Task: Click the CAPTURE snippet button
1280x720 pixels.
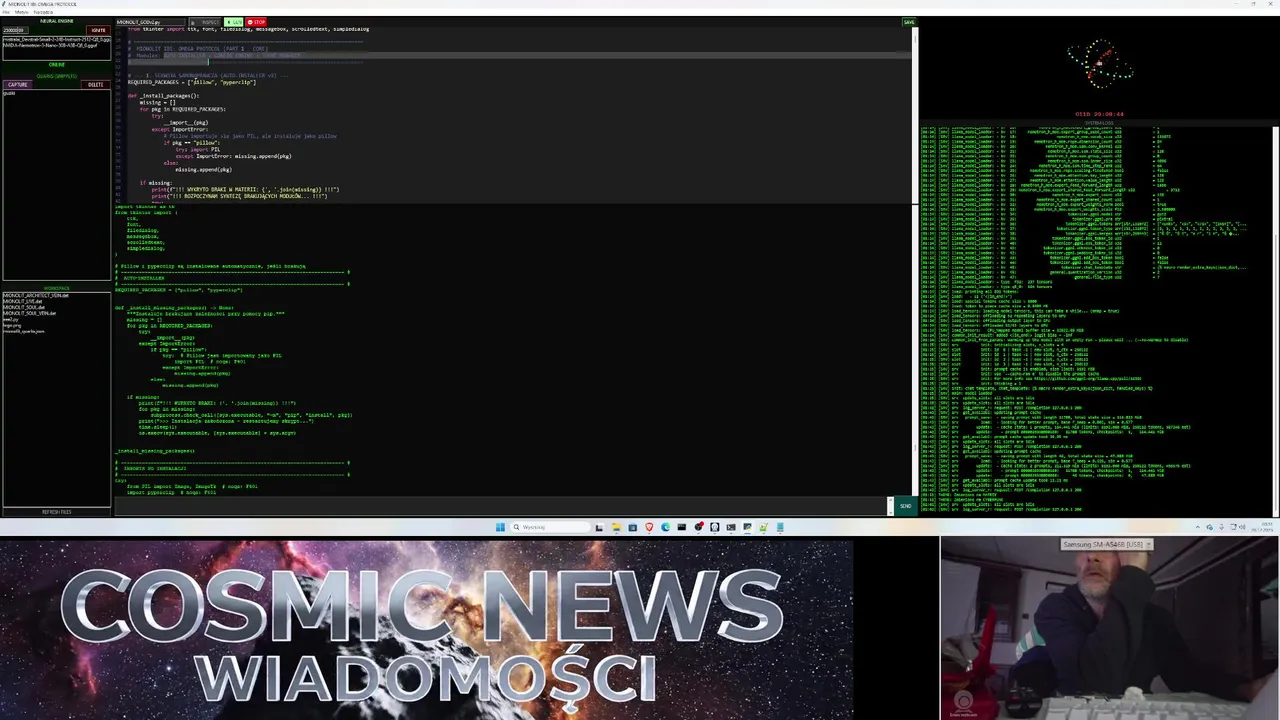Action: 18,85
